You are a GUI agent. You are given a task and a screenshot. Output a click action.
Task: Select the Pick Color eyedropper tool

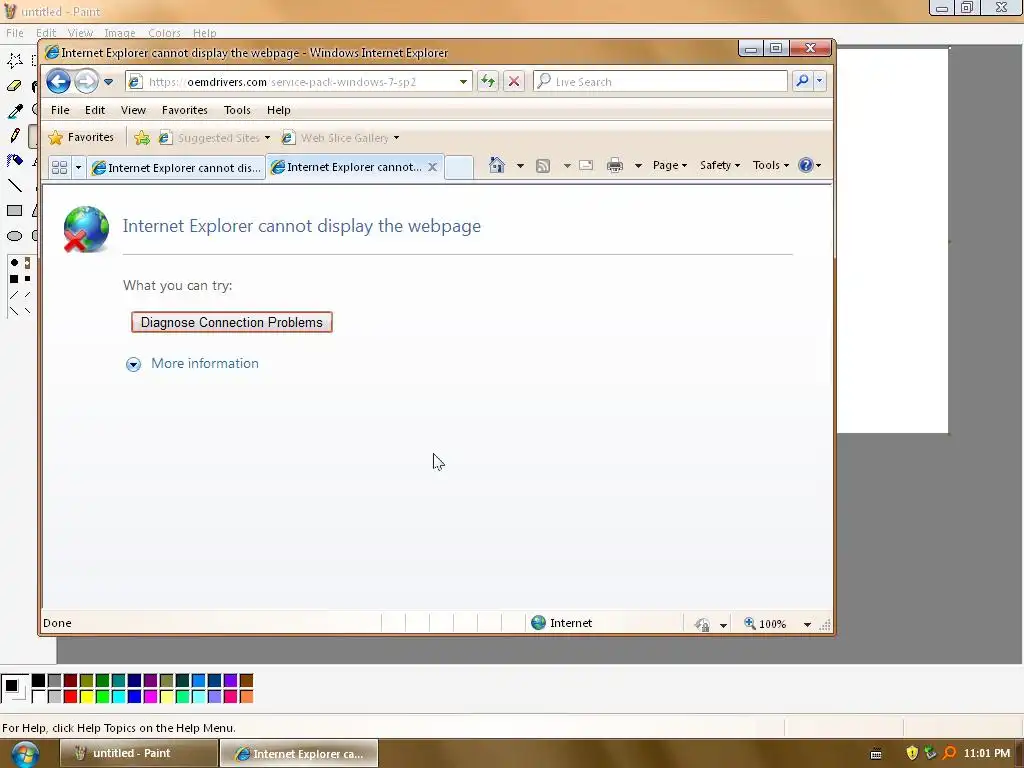point(14,111)
